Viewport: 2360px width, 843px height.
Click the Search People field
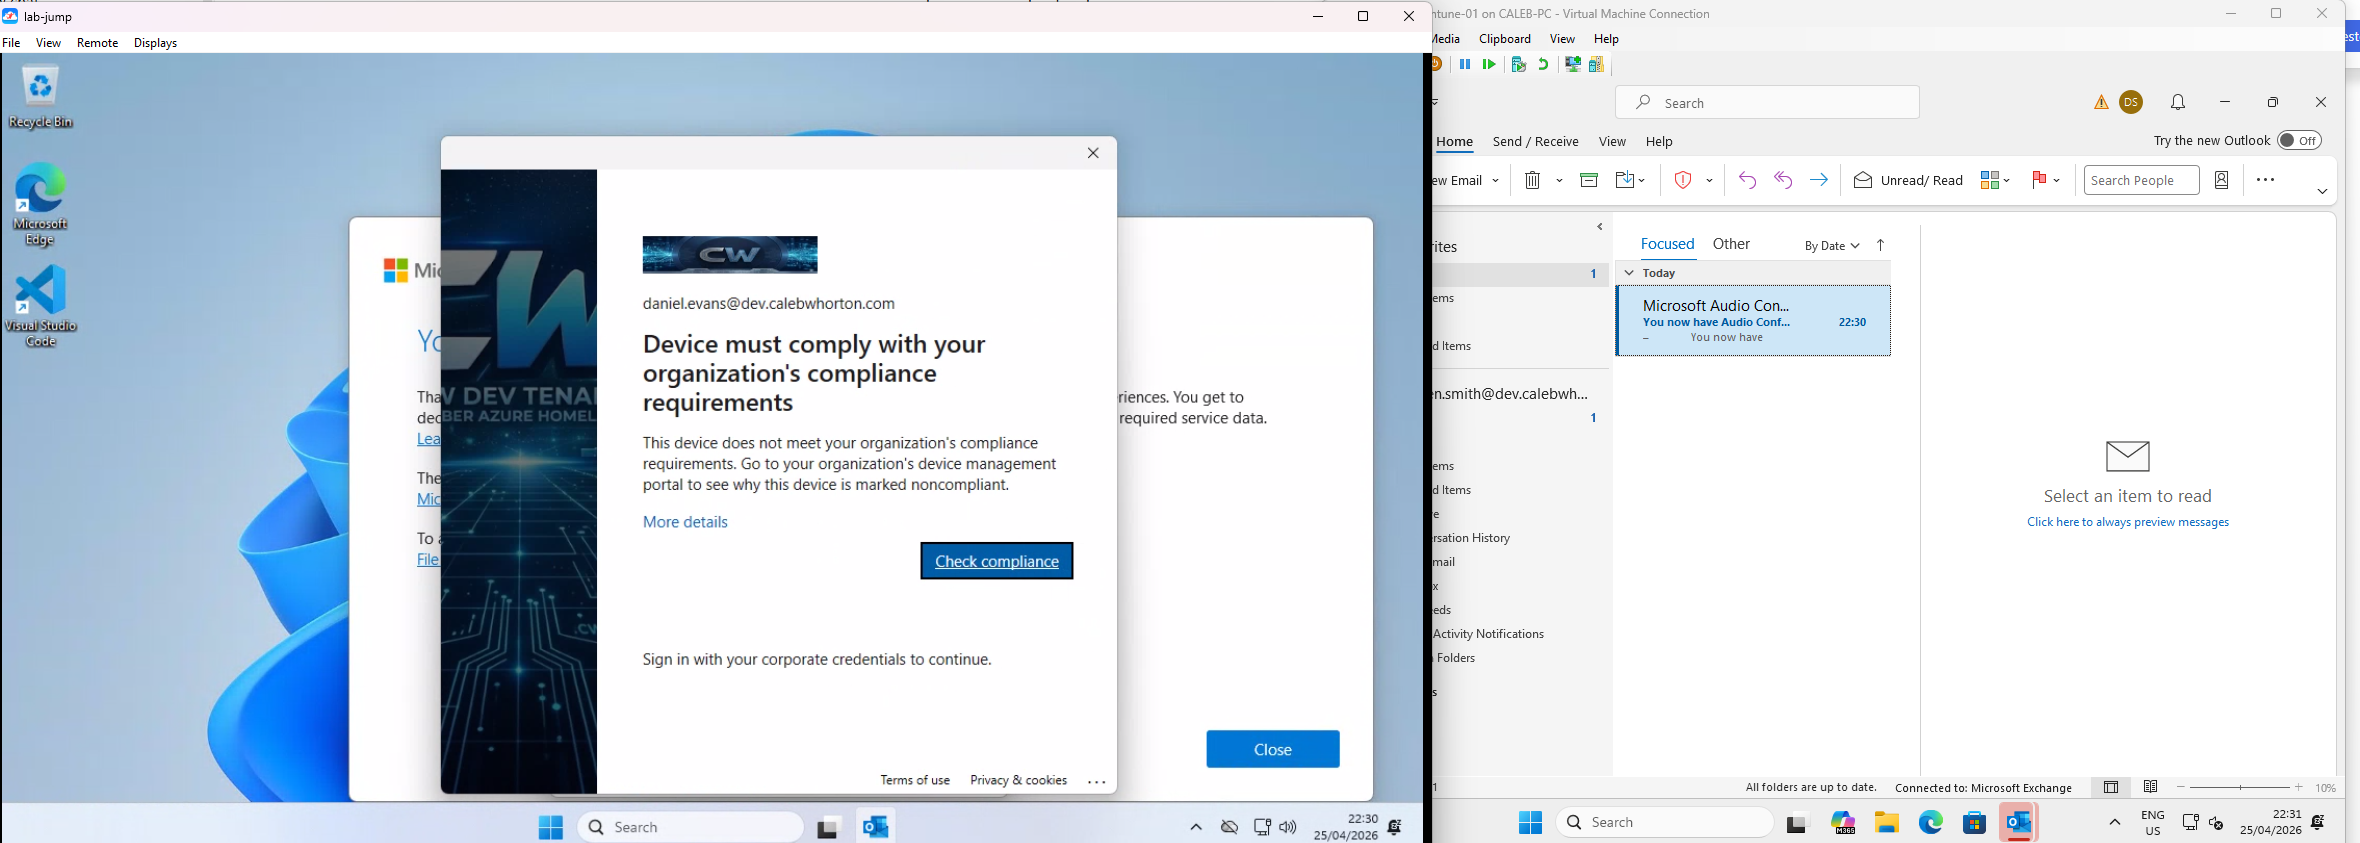[x=2141, y=180]
